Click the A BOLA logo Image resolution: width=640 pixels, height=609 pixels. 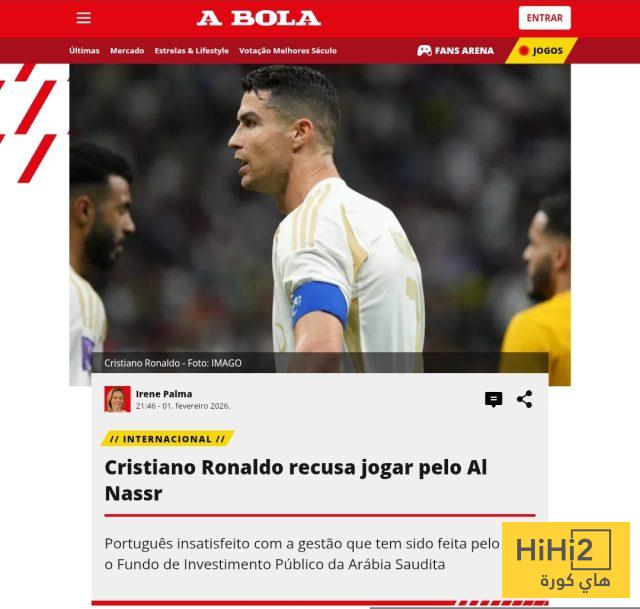259,18
